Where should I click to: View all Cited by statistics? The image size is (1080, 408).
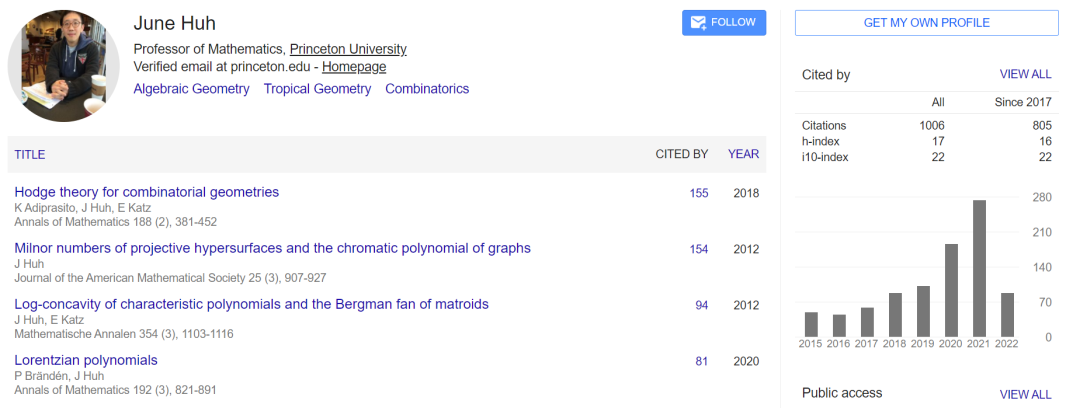[x=1025, y=74]
